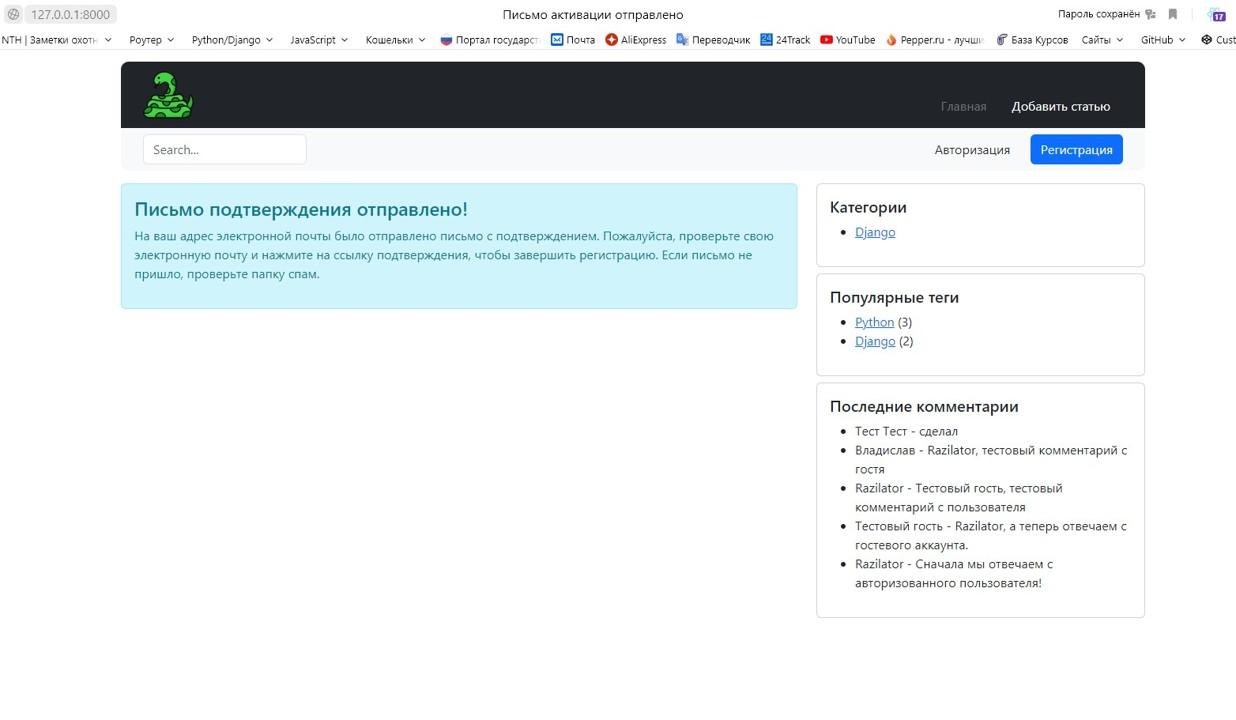Click the bookmark page icon
This screenshot has height=720, width=1236.
pos(1173,14)
